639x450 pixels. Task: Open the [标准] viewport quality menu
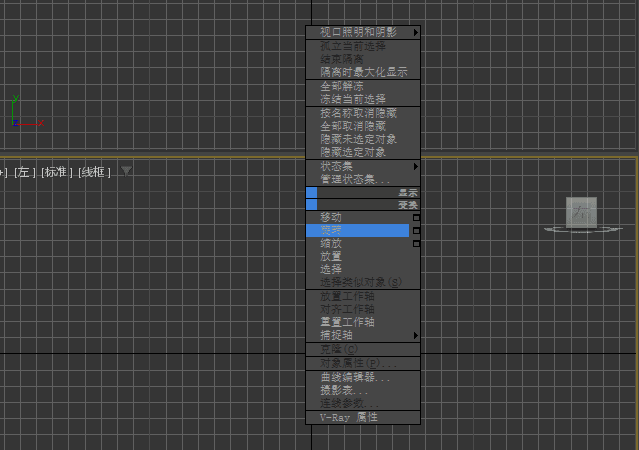click(57, 172)
